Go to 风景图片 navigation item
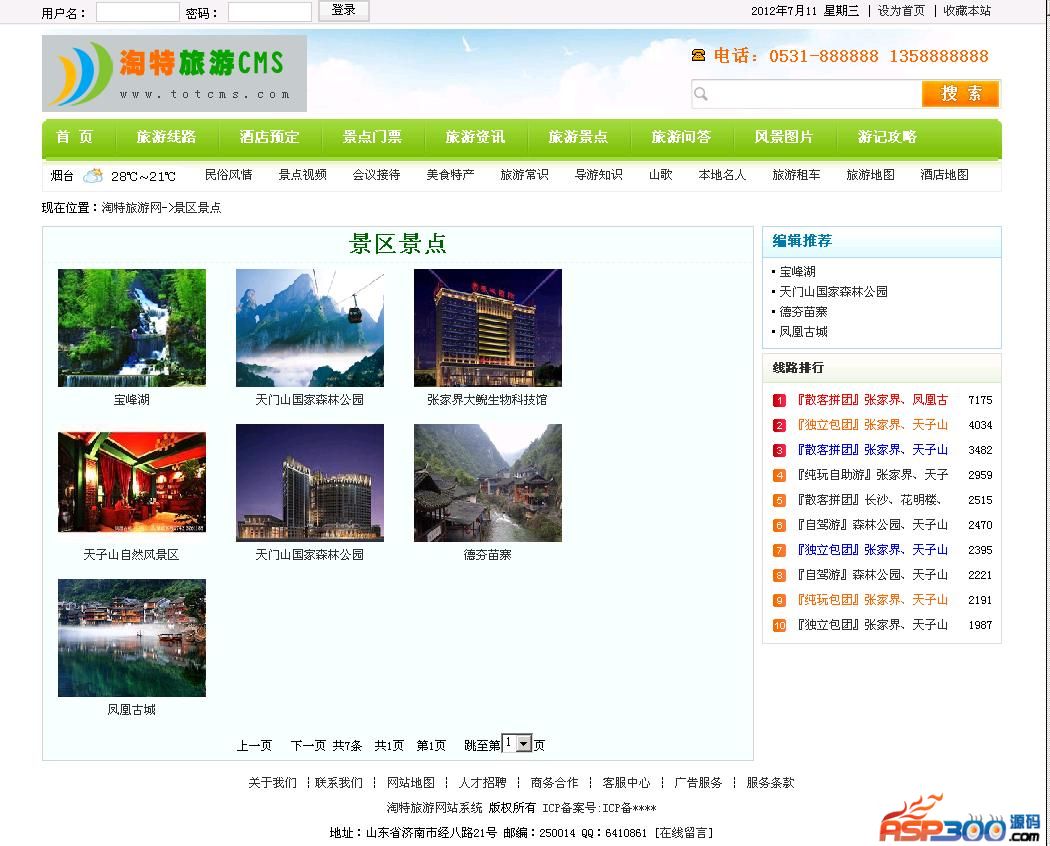Image resolution: width=1050 pixels, height=846 pixels. 784,137
